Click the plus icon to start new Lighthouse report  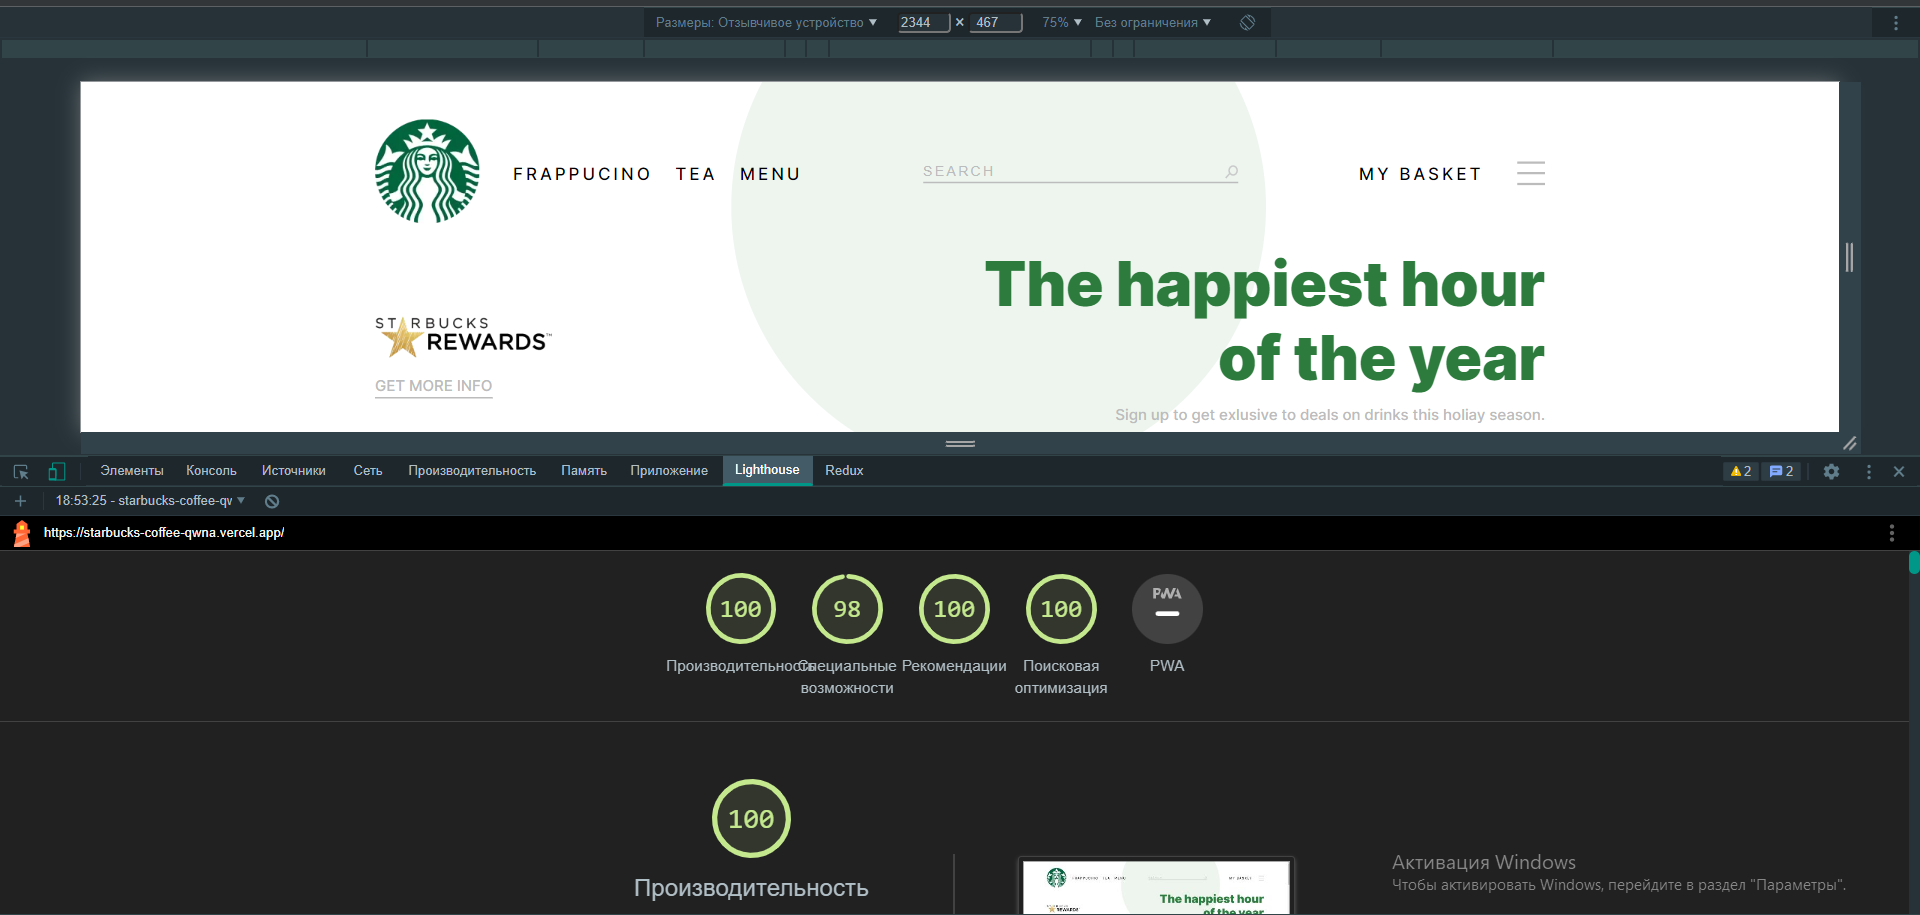pyautogui.click(x=21, y=501)
